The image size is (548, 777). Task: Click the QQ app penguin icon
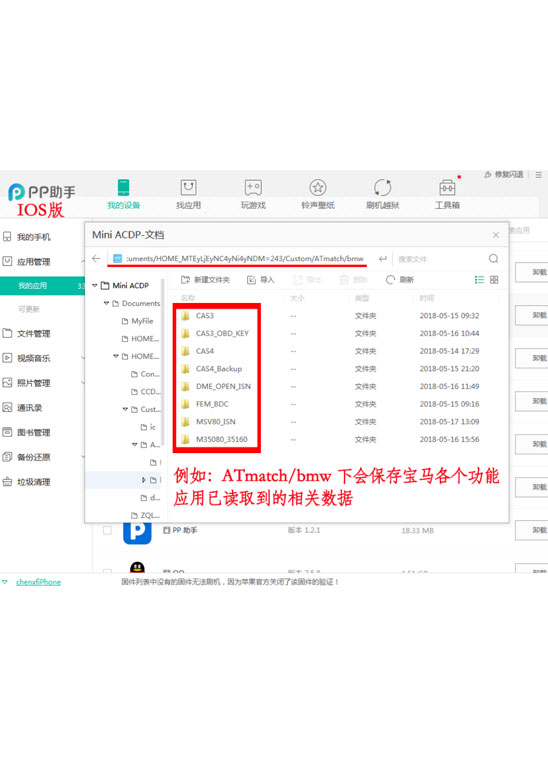[137, 568]
